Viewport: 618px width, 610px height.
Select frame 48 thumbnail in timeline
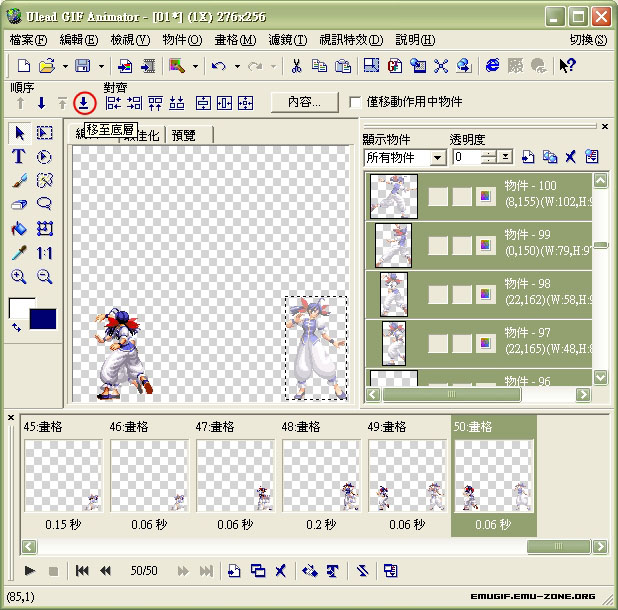tap(321, 476)
